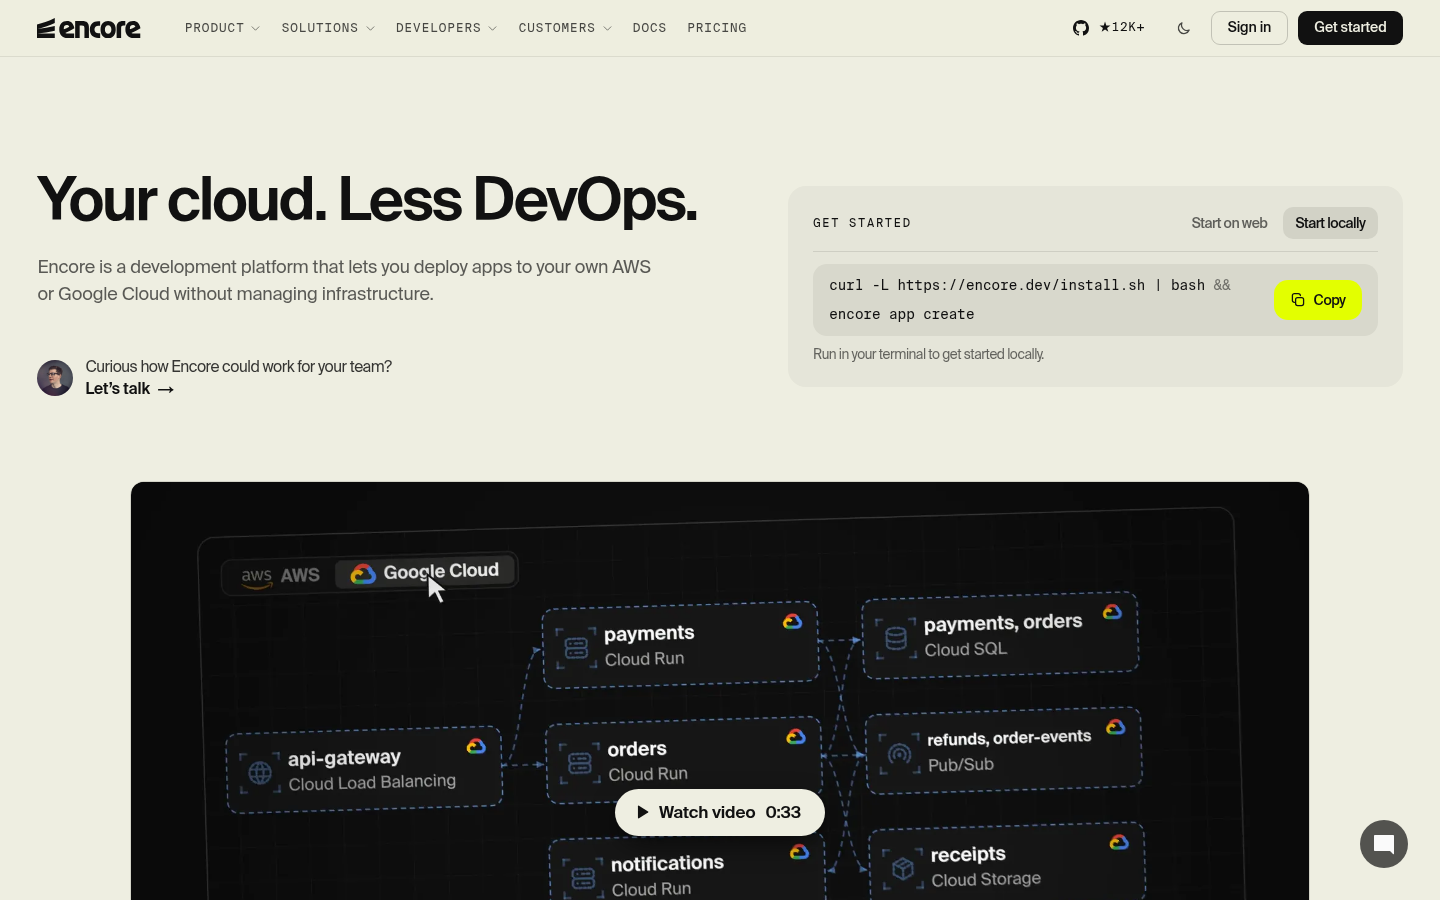Click the curl install command text
The image size is (1440, 900).
(x=1030, y=300)
